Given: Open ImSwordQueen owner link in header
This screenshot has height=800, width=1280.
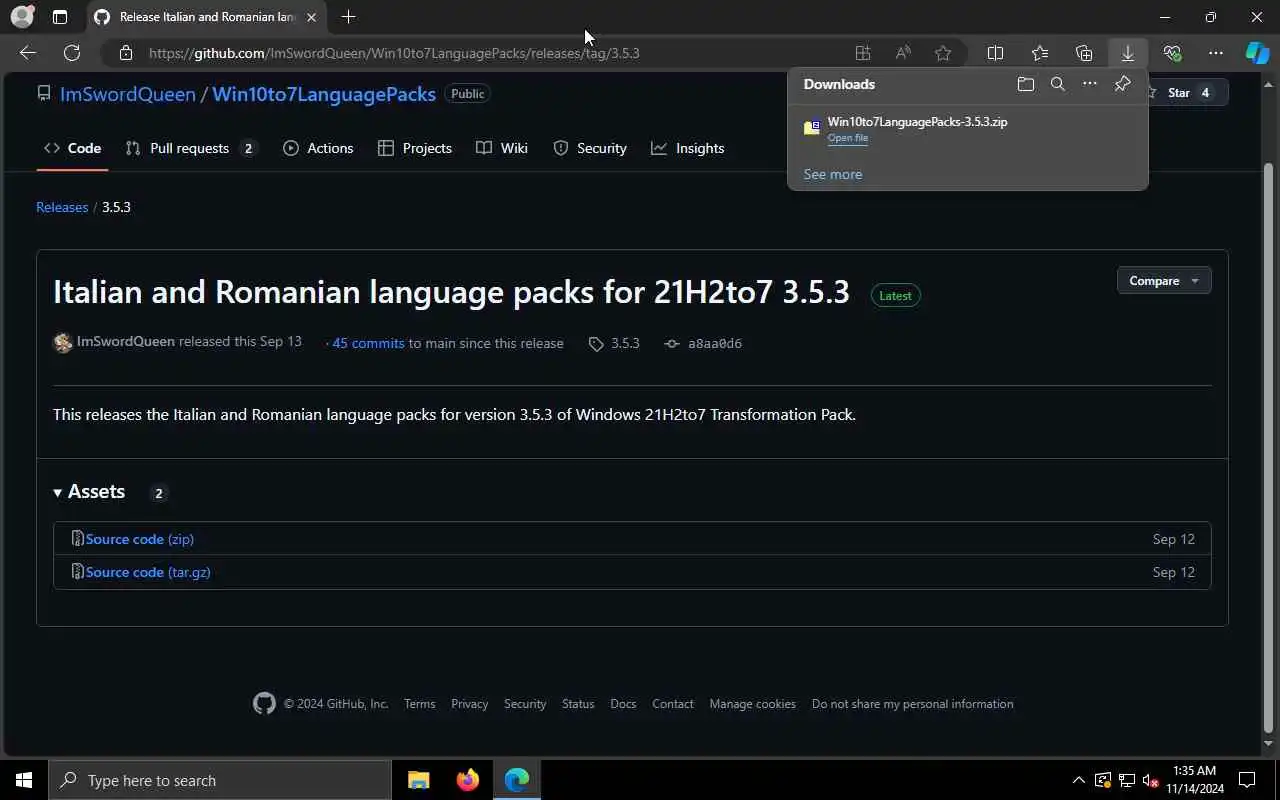Looking at the screenshot, I should pos(128,94).
